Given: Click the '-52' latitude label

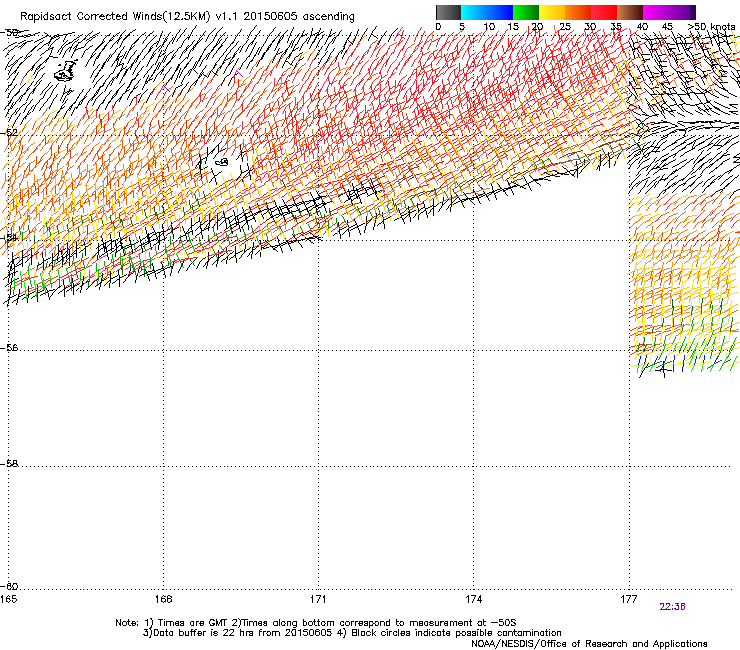Looking at the screenshot, I should 9,133.
